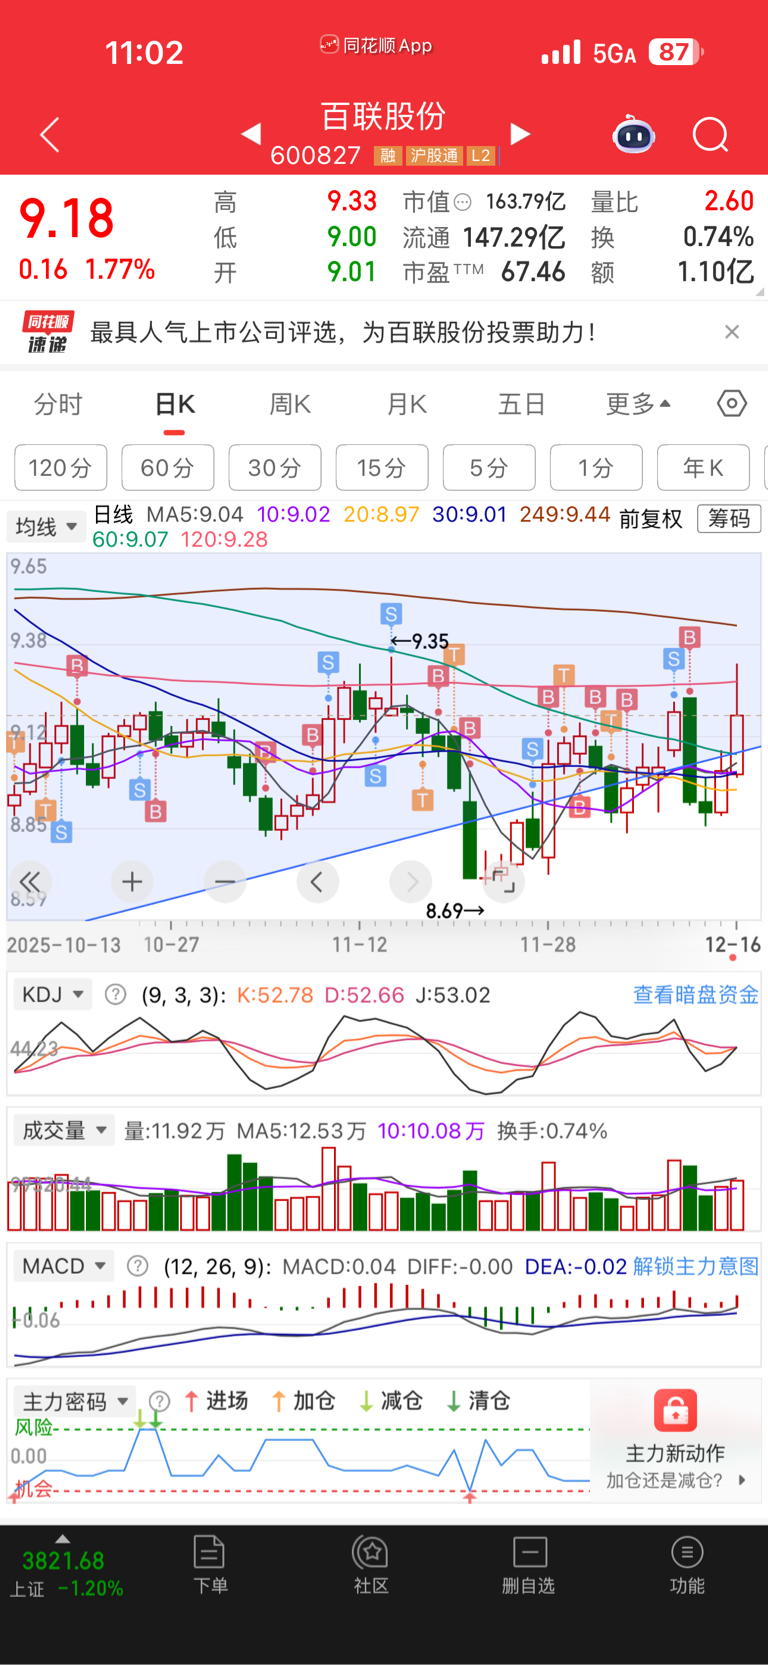Open KDJ help question mark
The height and width of the screenshot is (1665, 768).
pos(116,995)
